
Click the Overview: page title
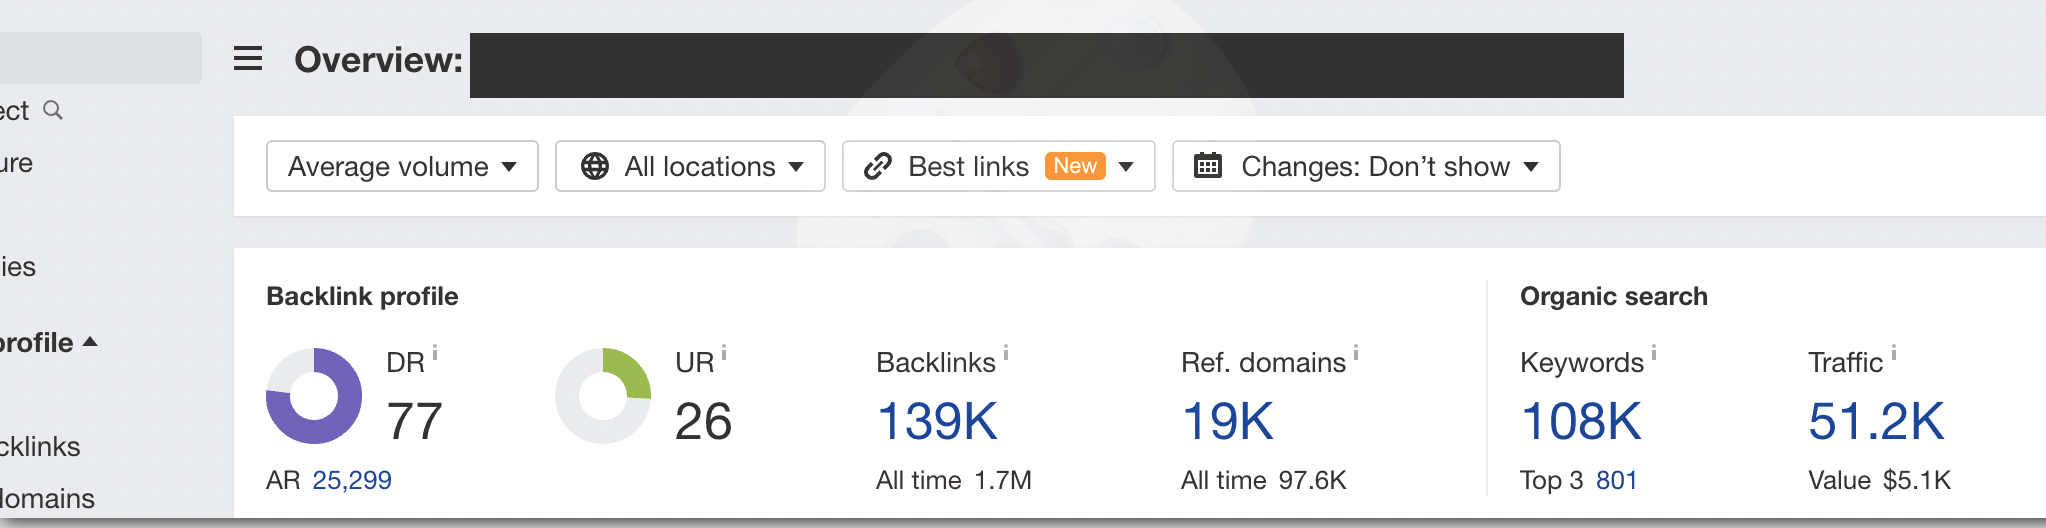point(378,60)
